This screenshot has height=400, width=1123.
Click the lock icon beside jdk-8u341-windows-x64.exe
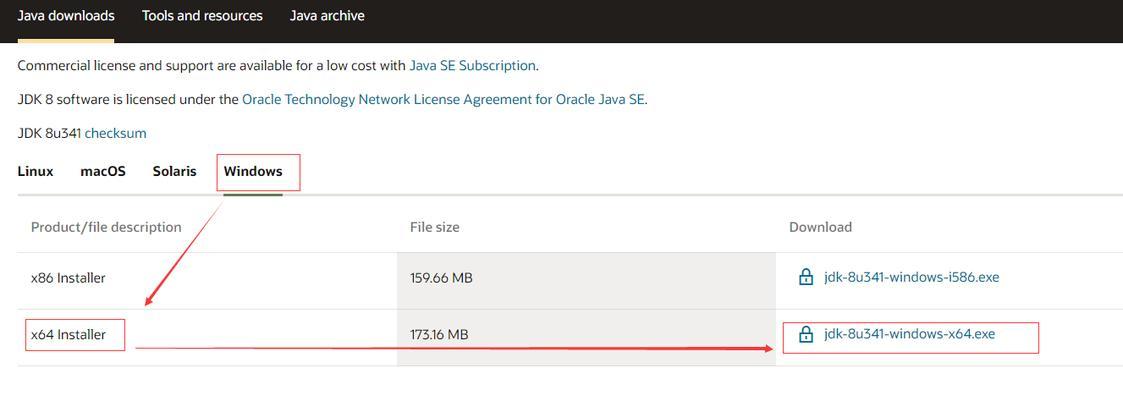tap(806, 334)
